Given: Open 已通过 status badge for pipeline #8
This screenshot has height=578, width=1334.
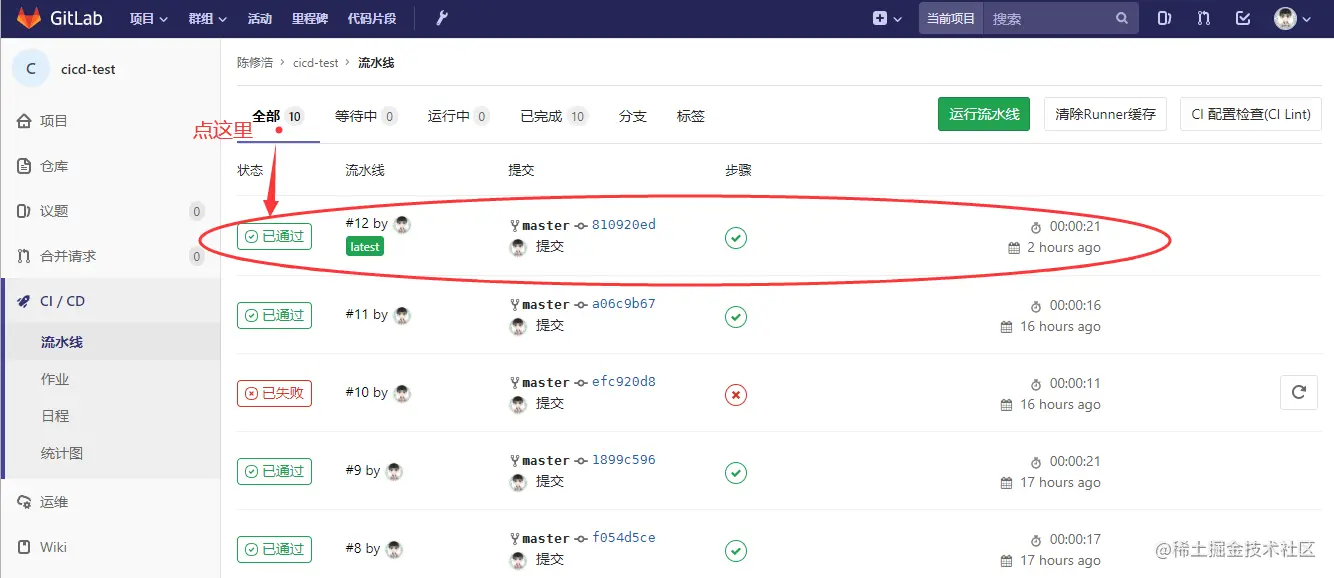Looking at the screenshot, I should (x=274, y=549).
